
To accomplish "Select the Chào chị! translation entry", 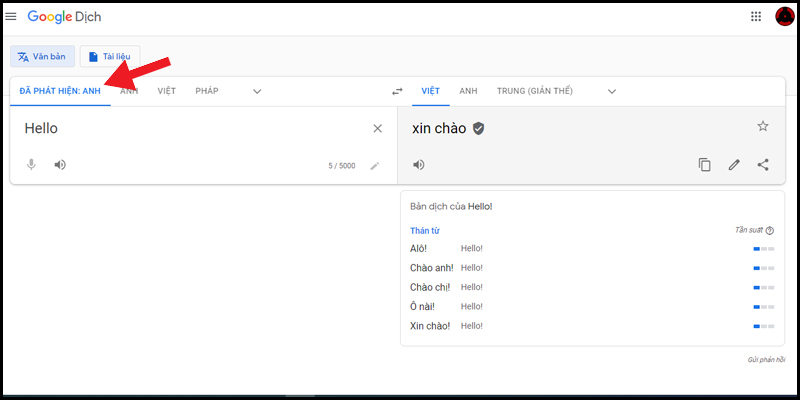I will point(431,287).
